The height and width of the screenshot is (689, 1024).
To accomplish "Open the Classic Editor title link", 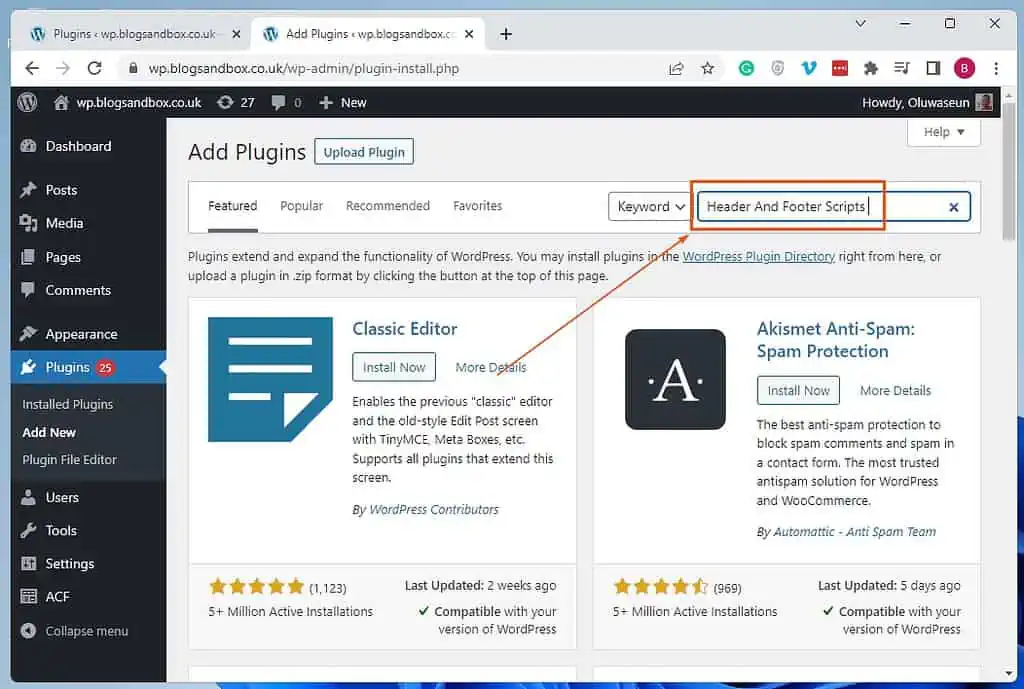I will (x=404, y=328).
